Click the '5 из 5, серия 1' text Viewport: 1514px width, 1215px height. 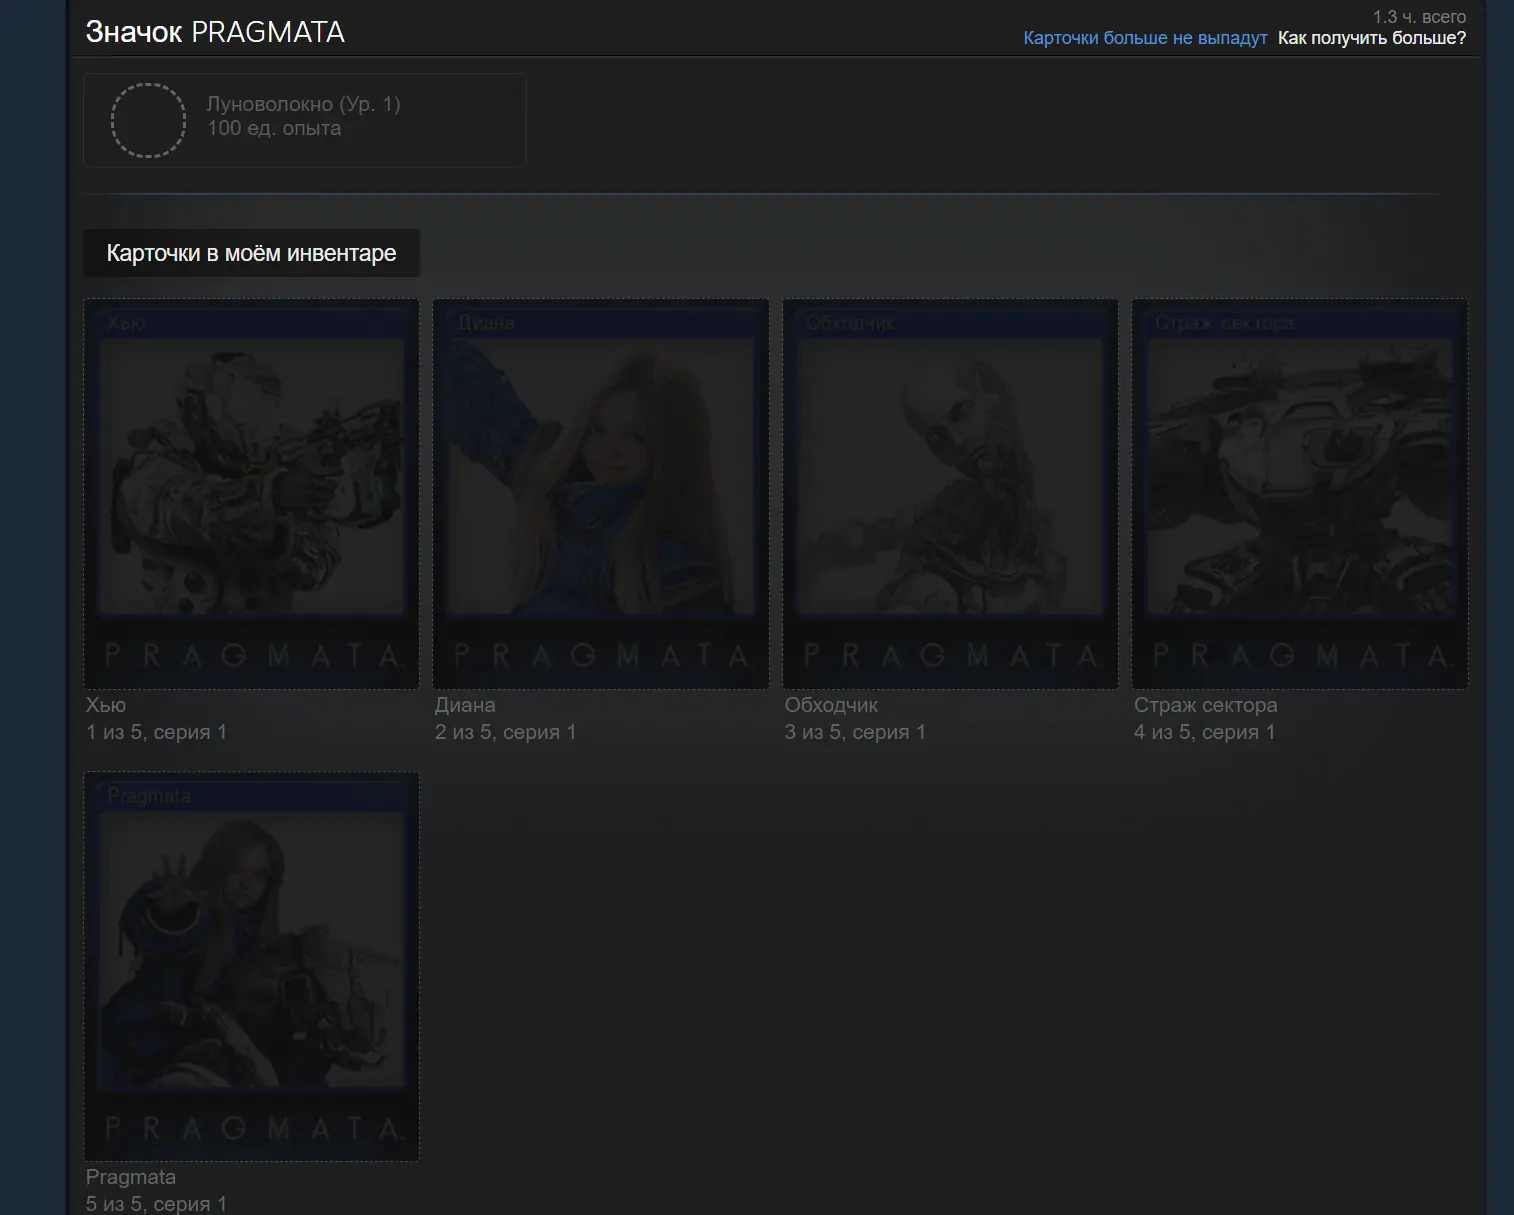click(156, 1204)
